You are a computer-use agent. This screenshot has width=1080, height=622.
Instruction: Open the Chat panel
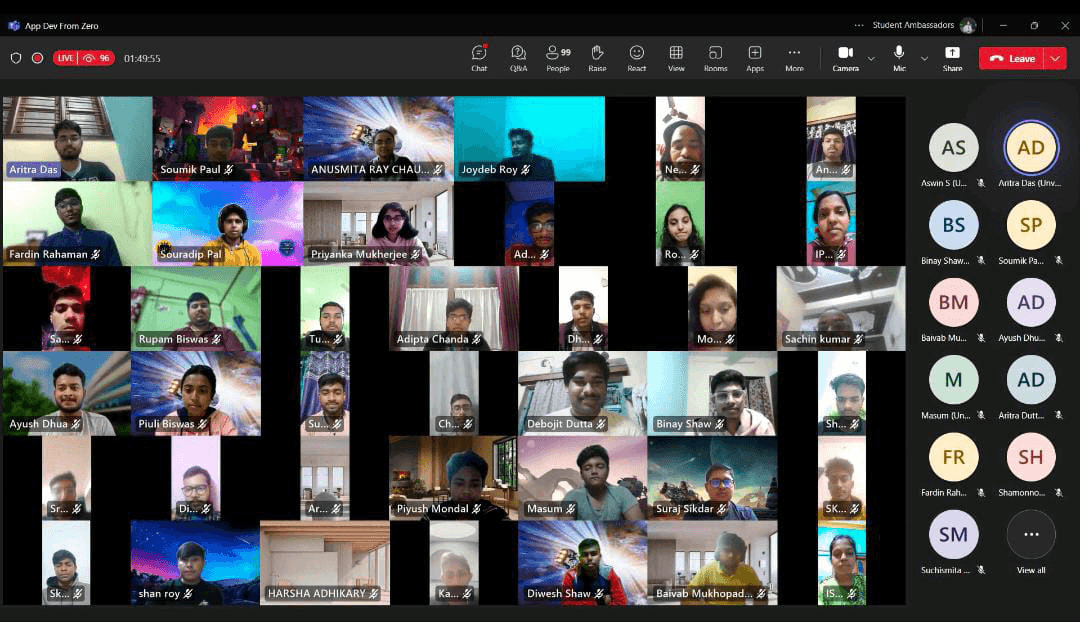click(479, 58)
